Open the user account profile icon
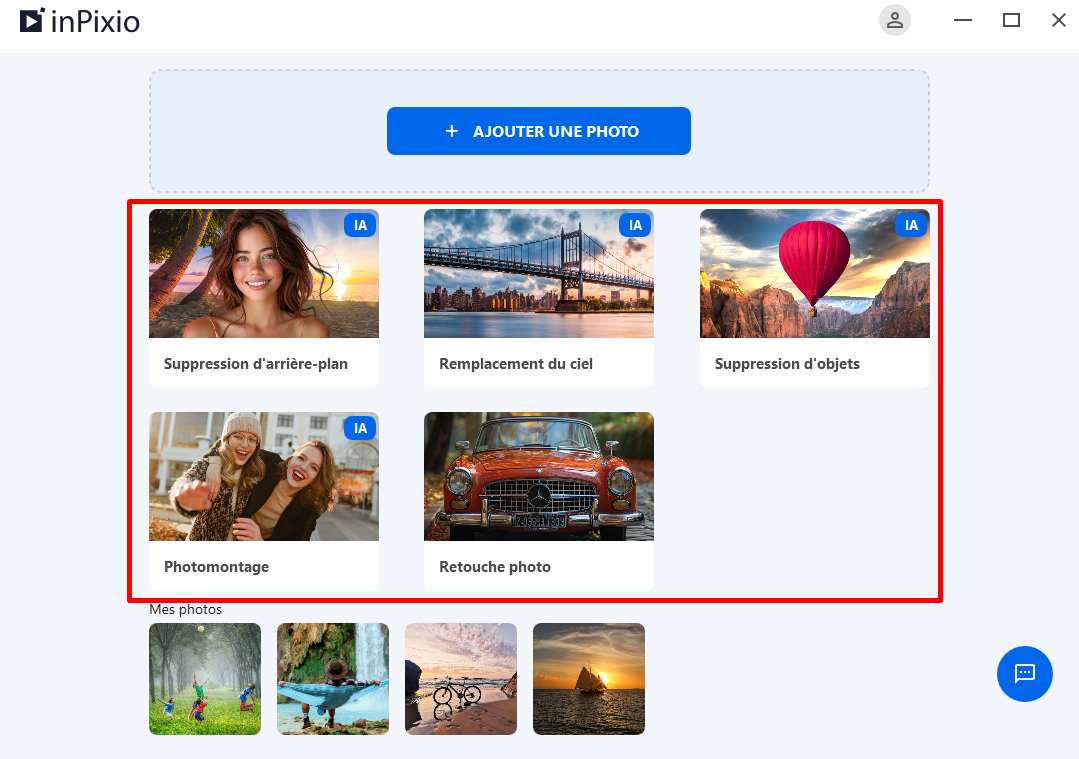The width and height of the screenshot is (1079, 759). [895, 20]
